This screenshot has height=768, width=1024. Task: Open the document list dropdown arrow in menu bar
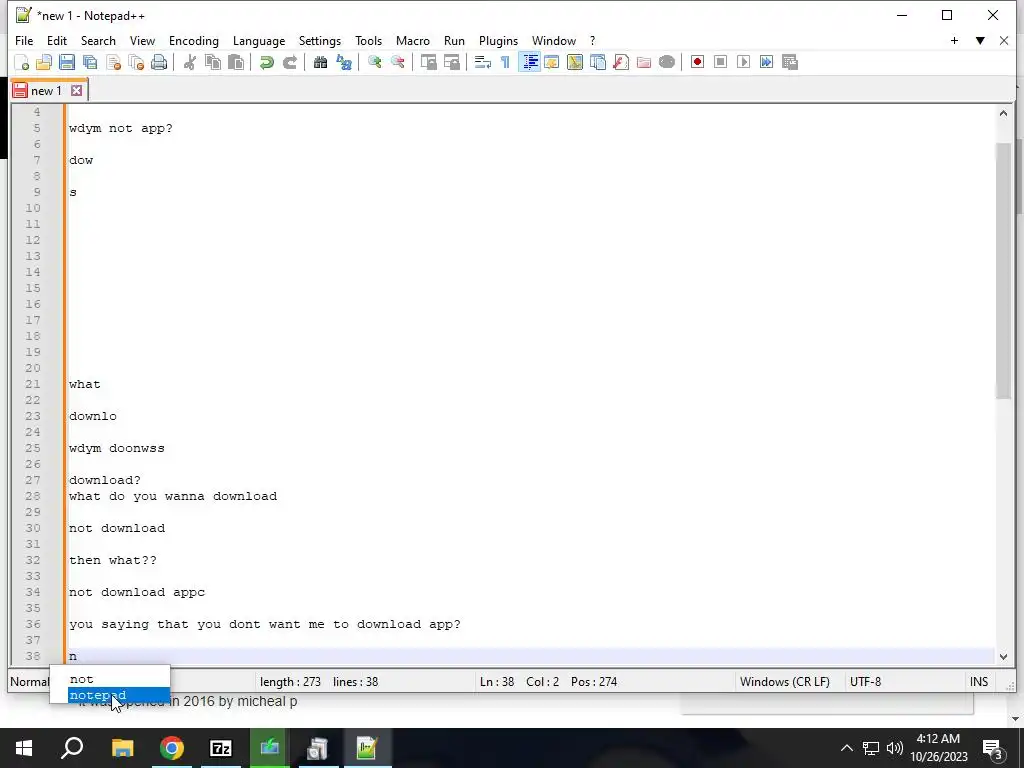pos(980,40)
